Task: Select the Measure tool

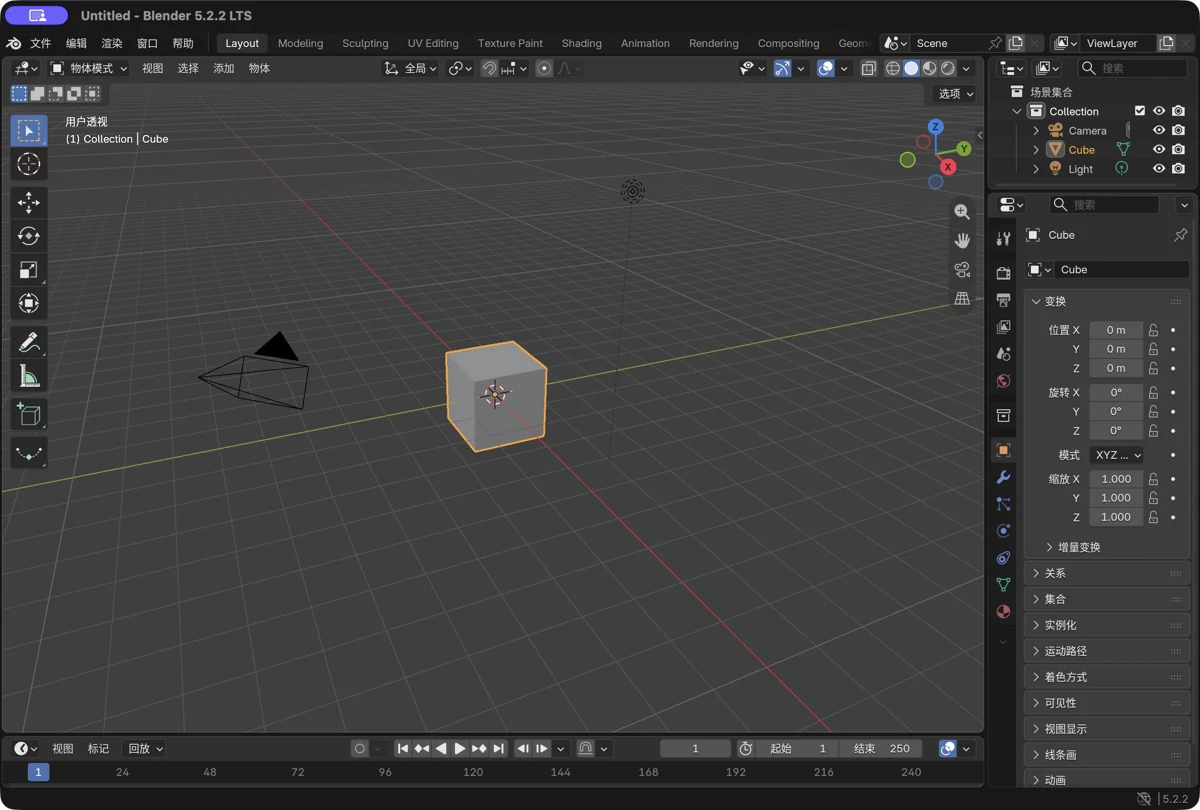Action: coord(29,376)
